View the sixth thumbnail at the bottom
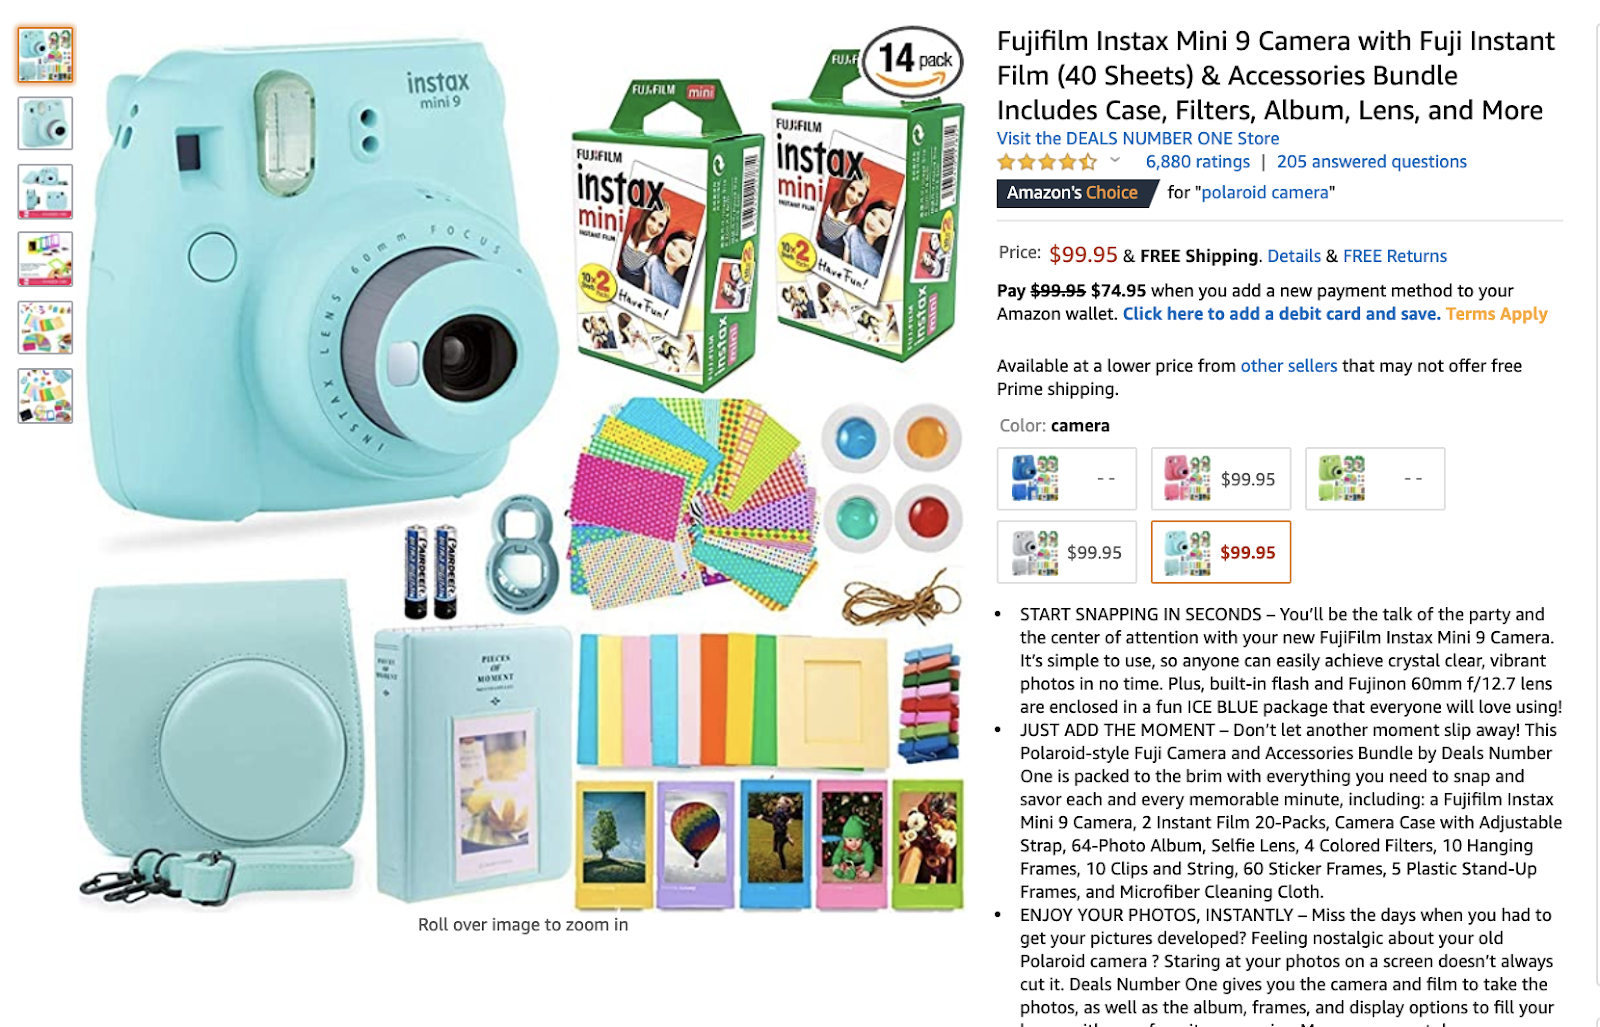Screen dimensions: 1600x1027 45,396
